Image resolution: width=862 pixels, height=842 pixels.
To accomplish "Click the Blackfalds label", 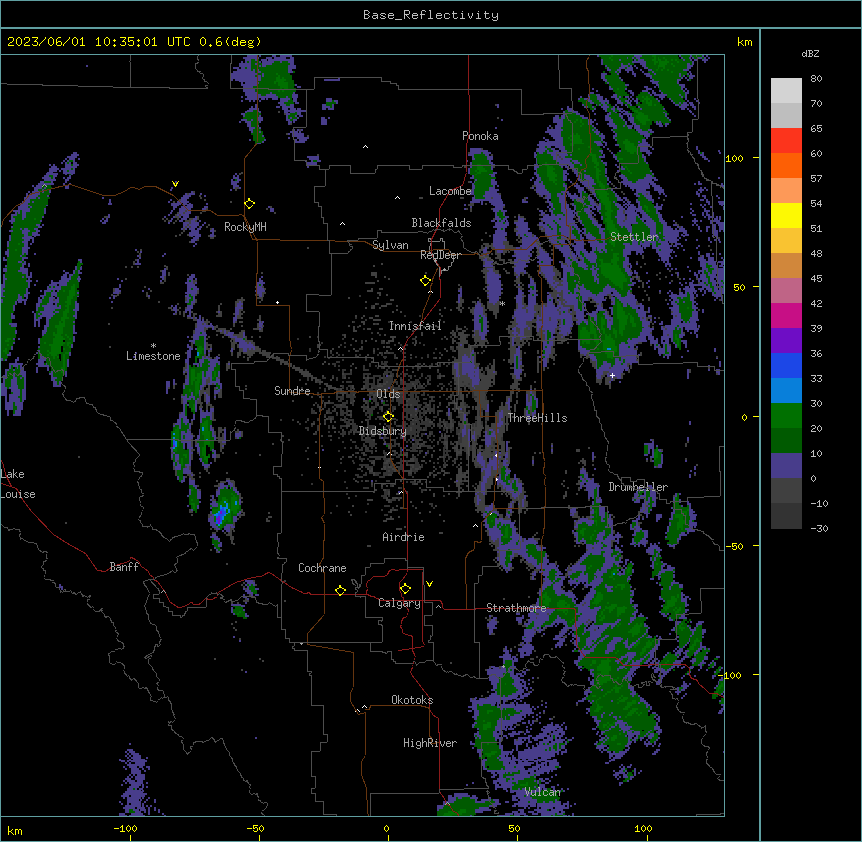I will [x=441, y=223].
